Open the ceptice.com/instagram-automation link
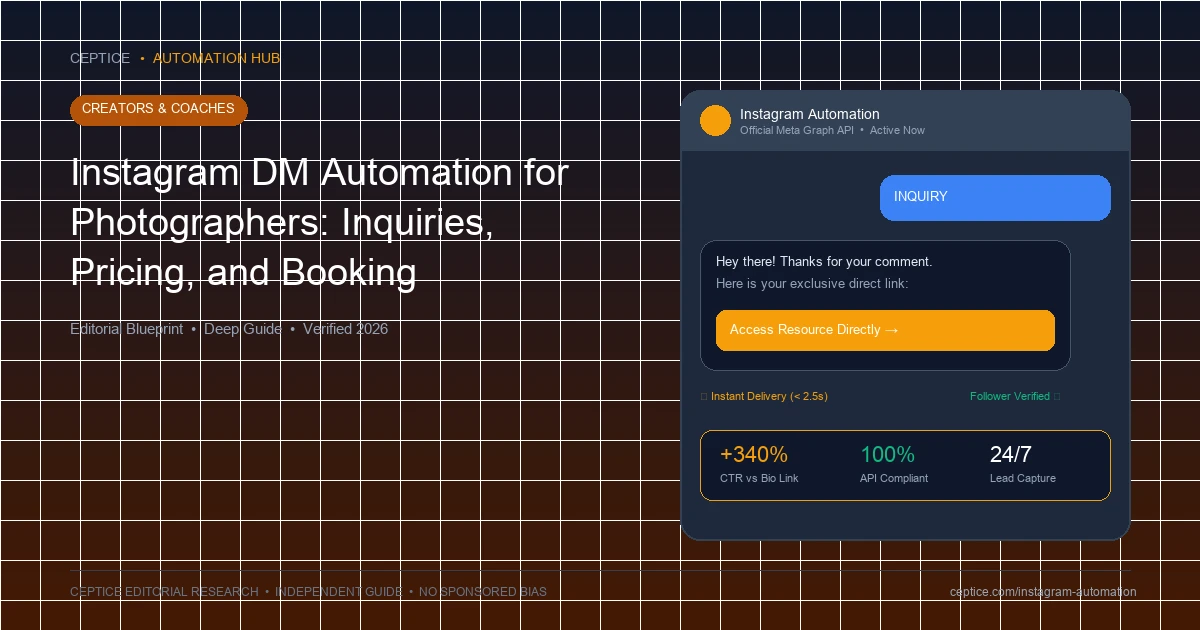This screenshot has height=630, width=1200. click(x=1043, y=592)
